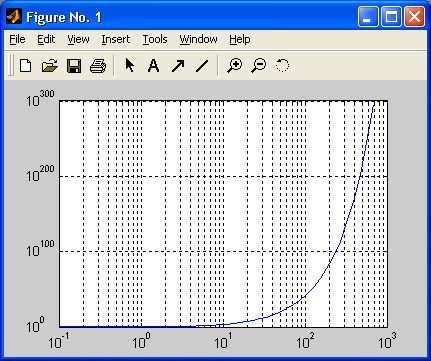431x361 pixels.
Task: Select the Insert Line tool
Action: pyautogui.click(x=202, y=66)
